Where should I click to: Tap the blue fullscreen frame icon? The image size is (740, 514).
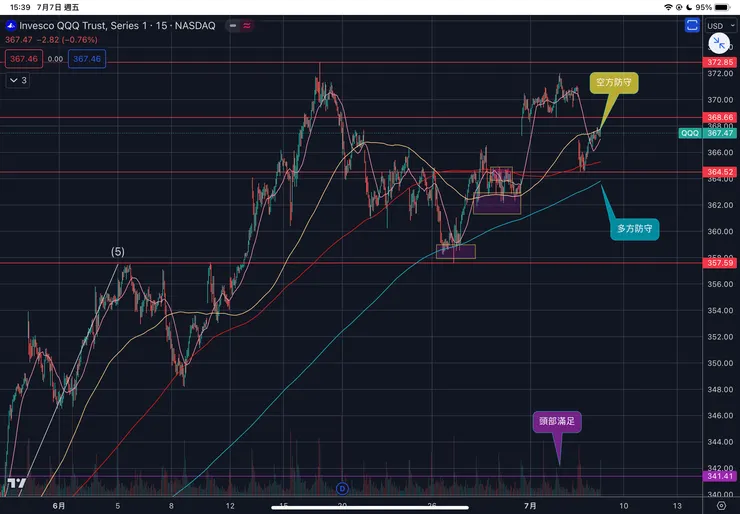point(692,25)
